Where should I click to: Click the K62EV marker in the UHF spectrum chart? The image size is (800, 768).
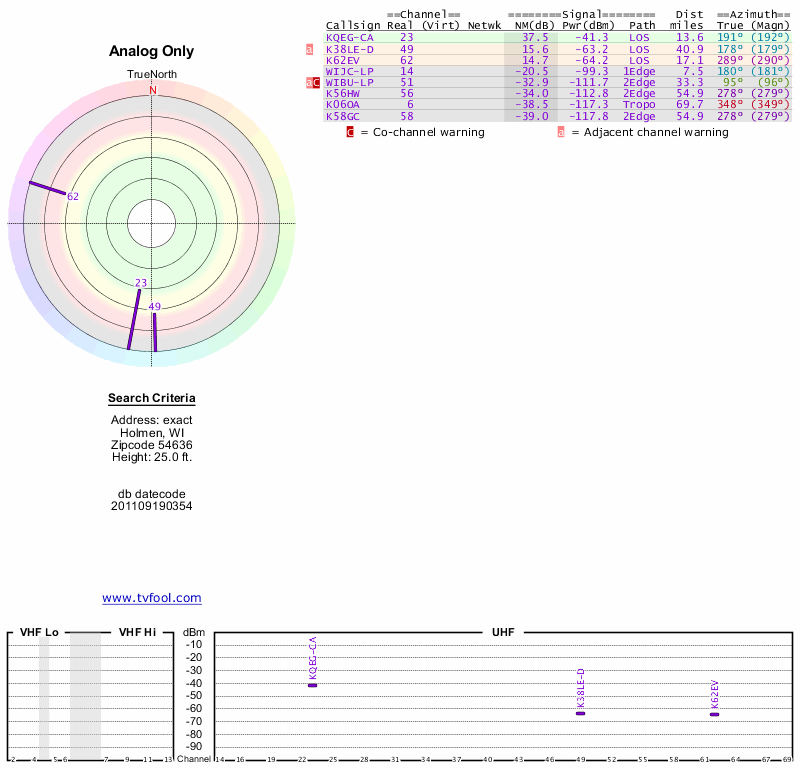pos(714,714)
